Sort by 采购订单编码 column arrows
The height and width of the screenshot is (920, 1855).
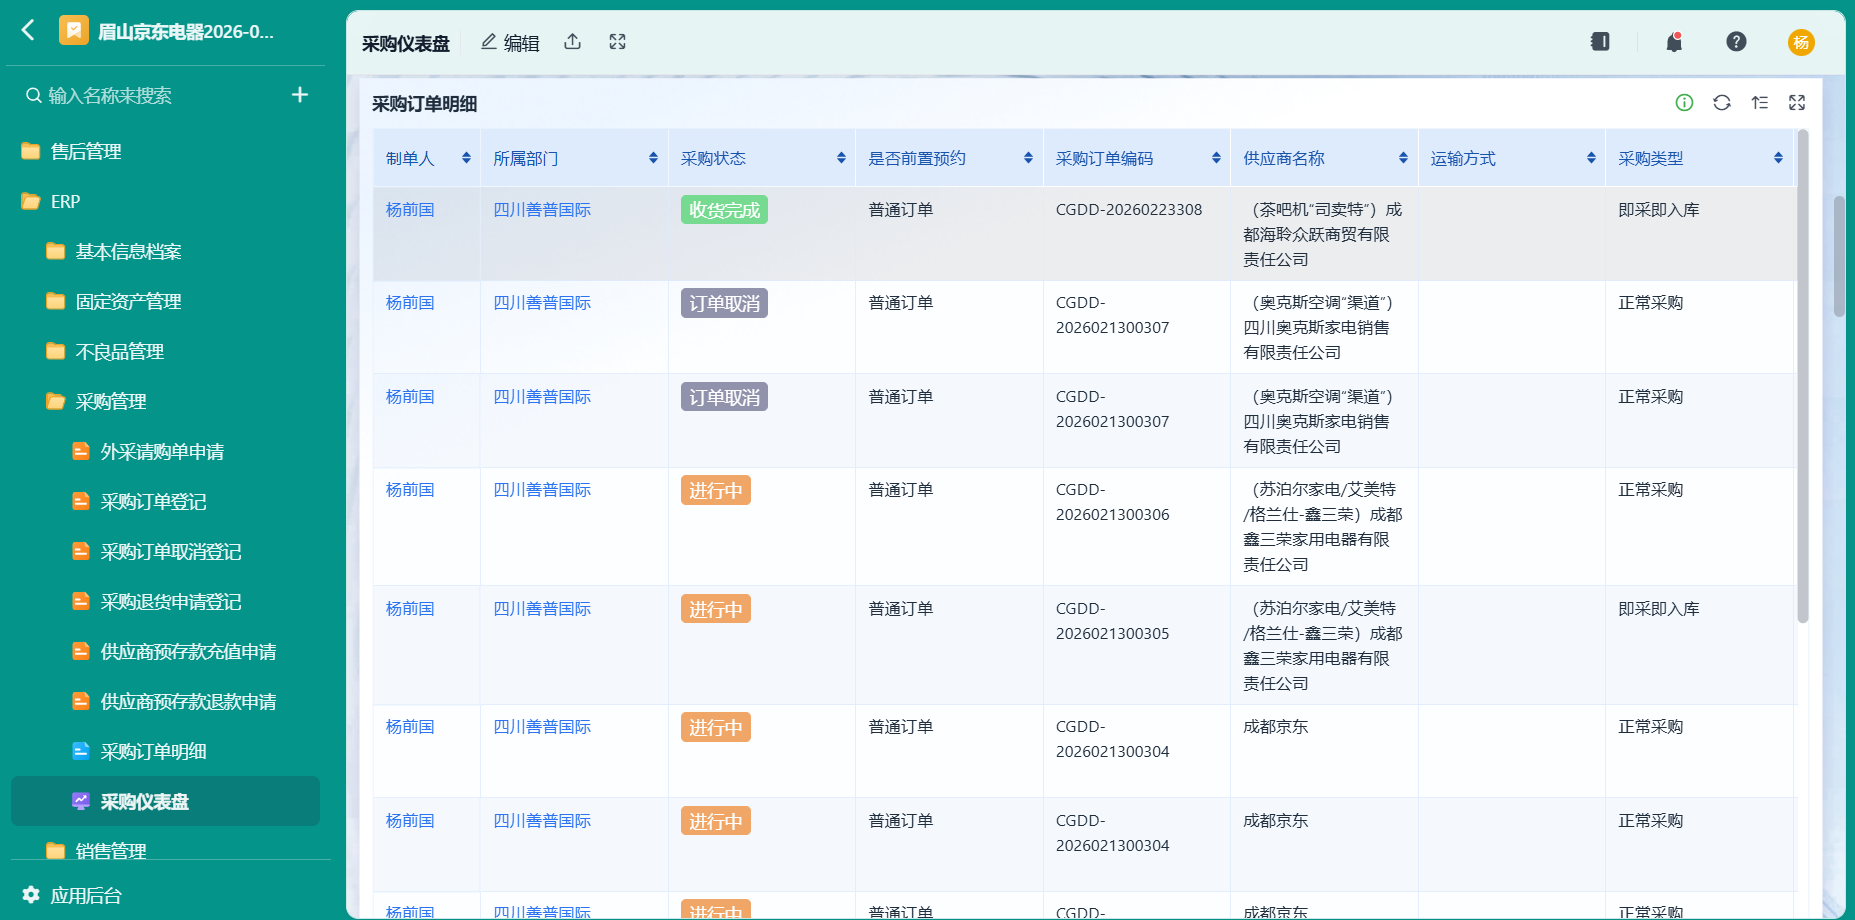point(1216,158)
